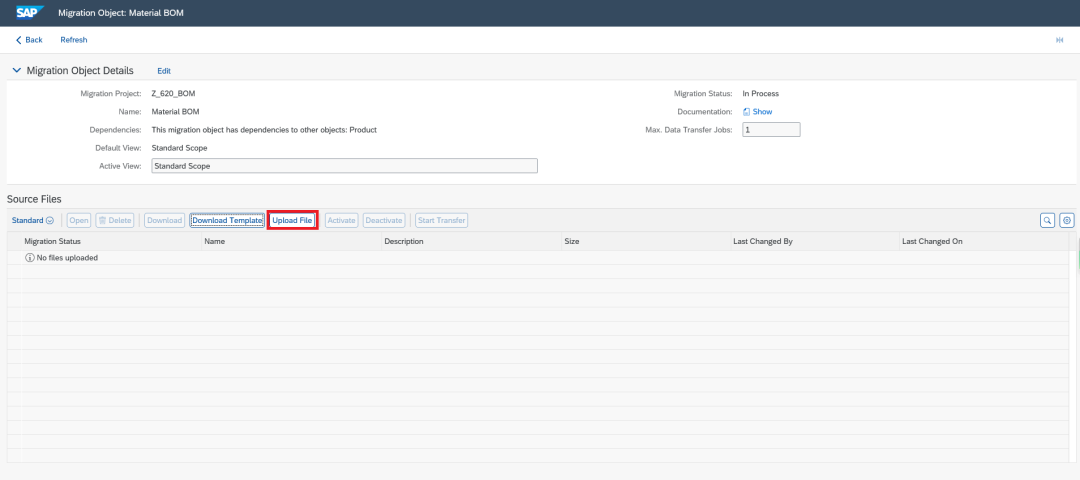The width and height of the screenshot is (1080, 480).
Task: Click the Last Changed By column header
Action: (x=814, y=242)
